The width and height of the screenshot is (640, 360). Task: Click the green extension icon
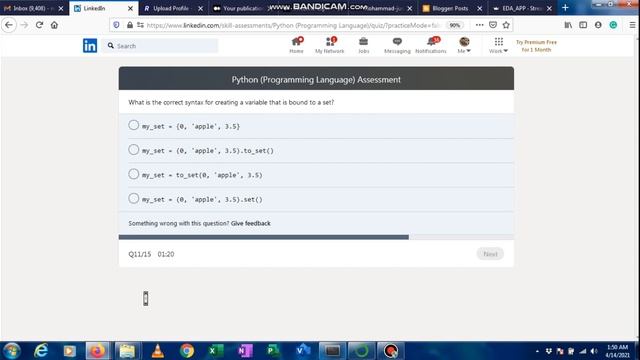[x=613, y=25]
